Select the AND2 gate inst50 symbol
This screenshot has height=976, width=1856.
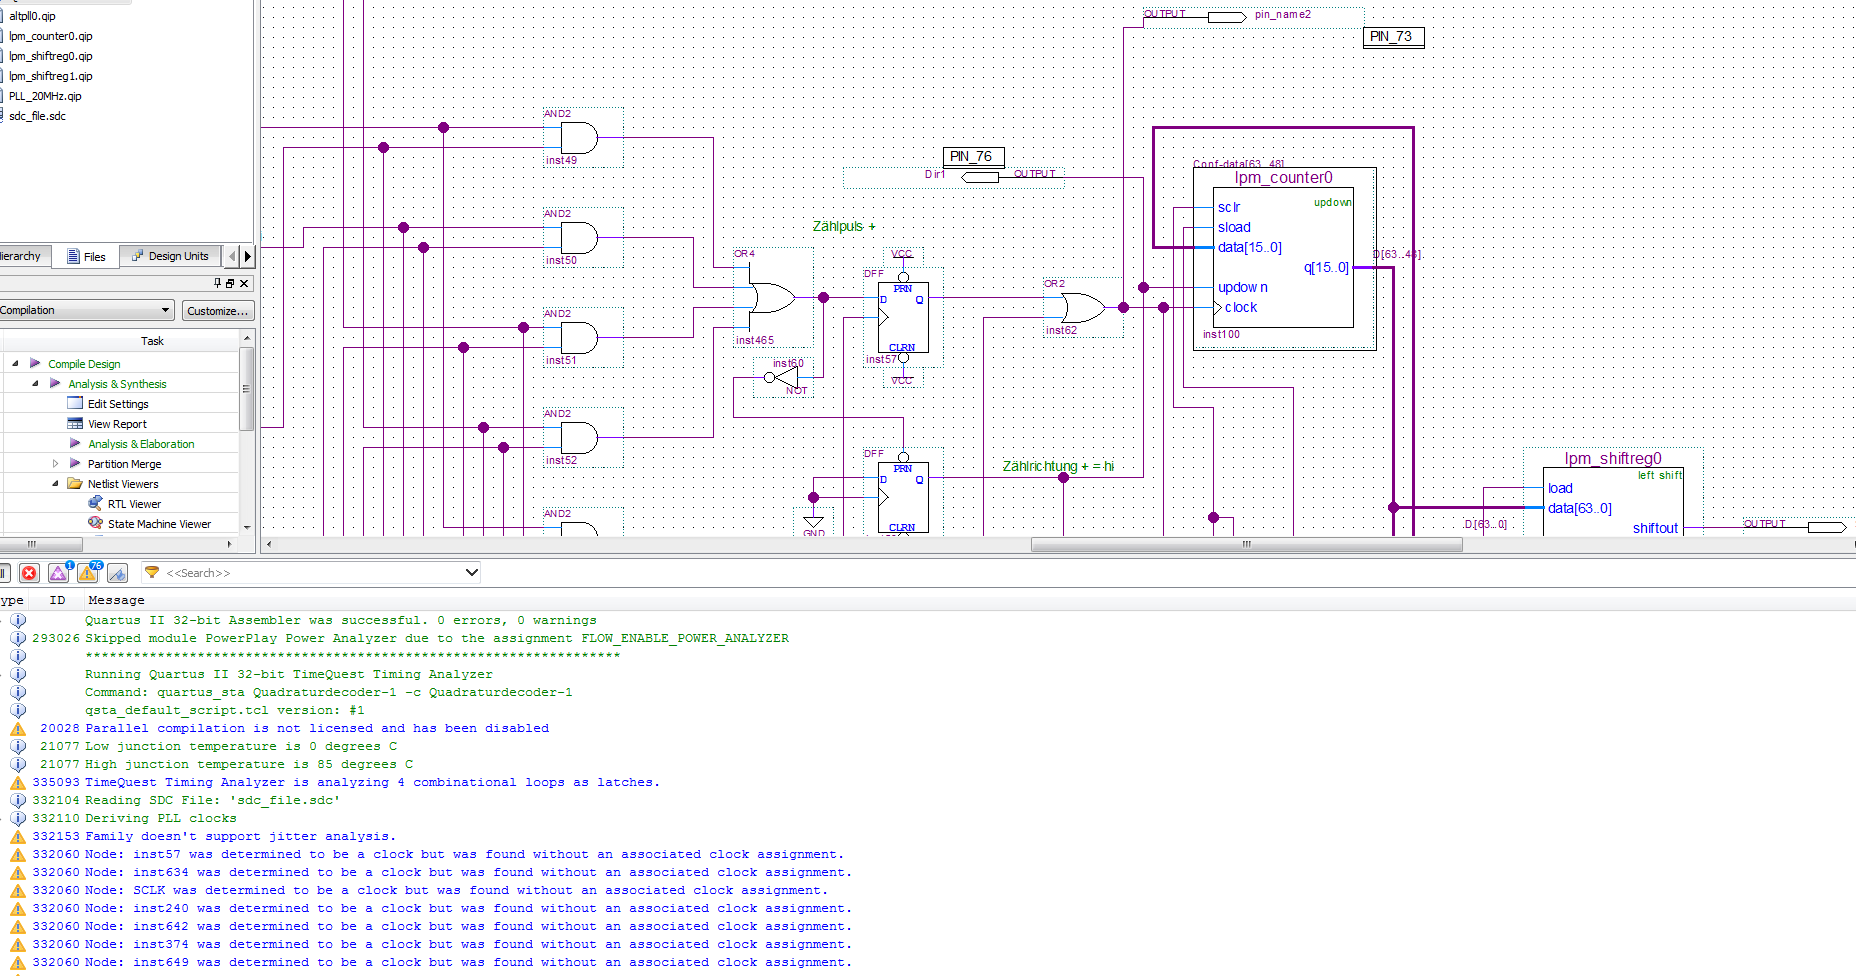pos(579,238)
